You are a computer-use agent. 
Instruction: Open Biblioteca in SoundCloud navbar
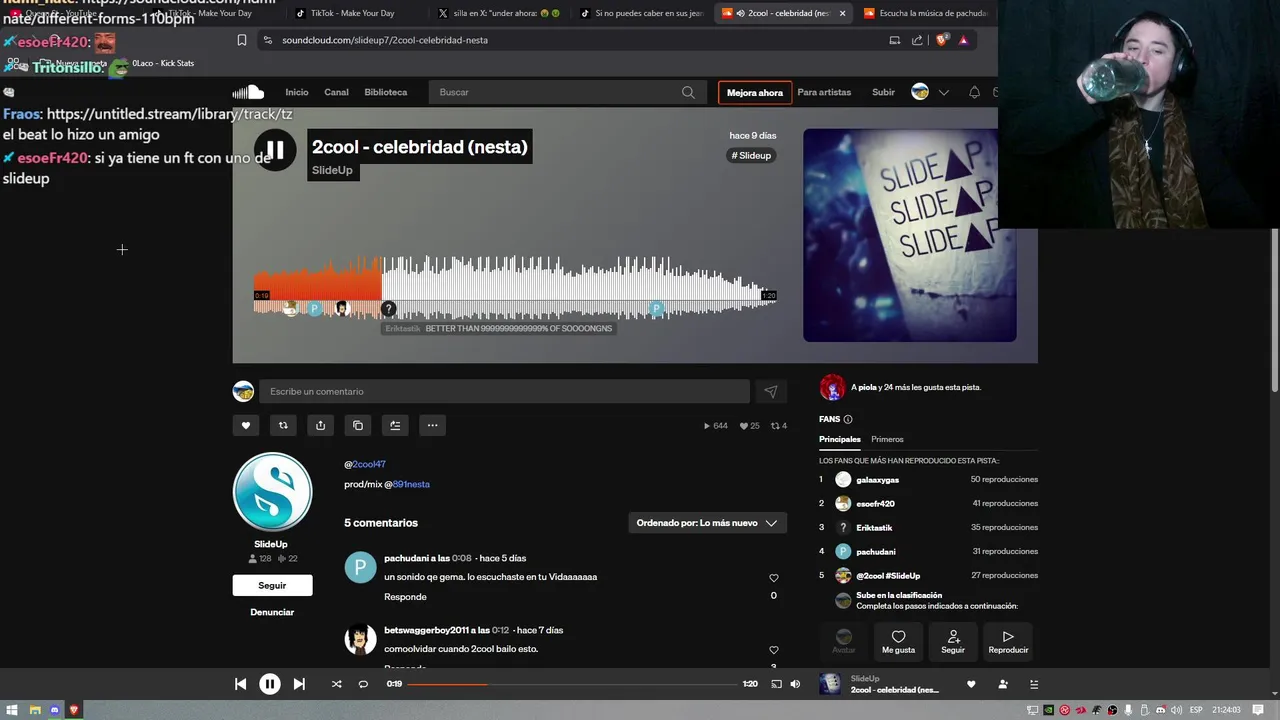coord(386,92)
